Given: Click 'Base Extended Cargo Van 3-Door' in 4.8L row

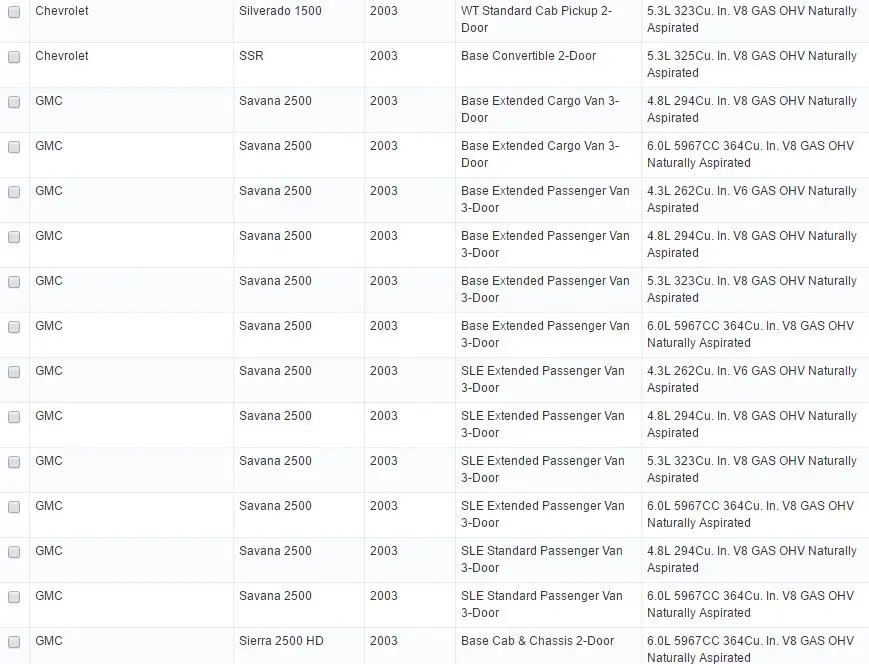Looking at the screenshot, I should tap(540, 109).
